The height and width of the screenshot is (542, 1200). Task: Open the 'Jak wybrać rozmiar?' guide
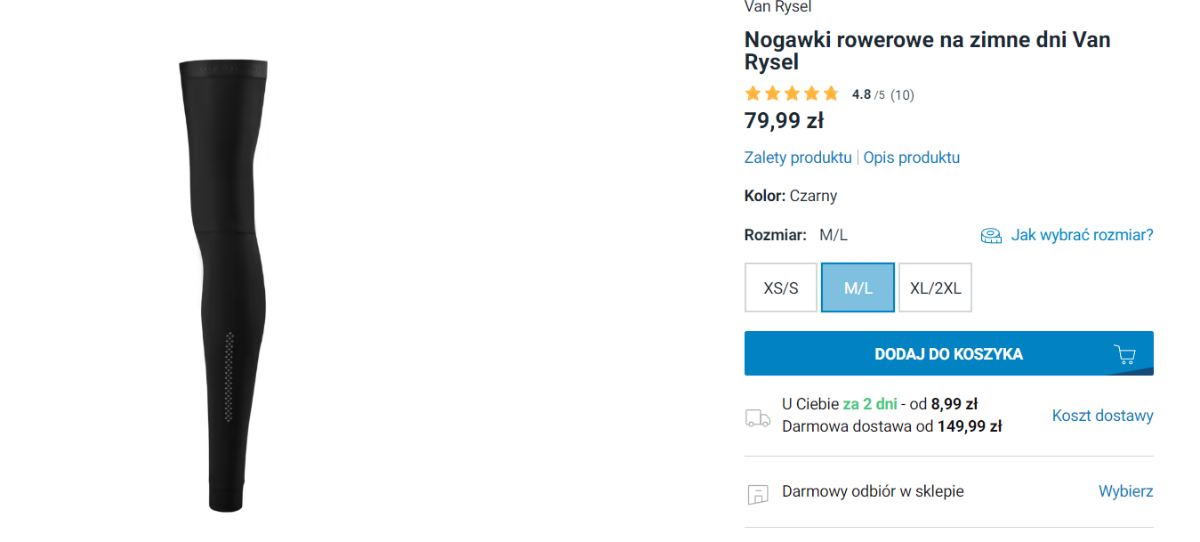click(1081, 236)
